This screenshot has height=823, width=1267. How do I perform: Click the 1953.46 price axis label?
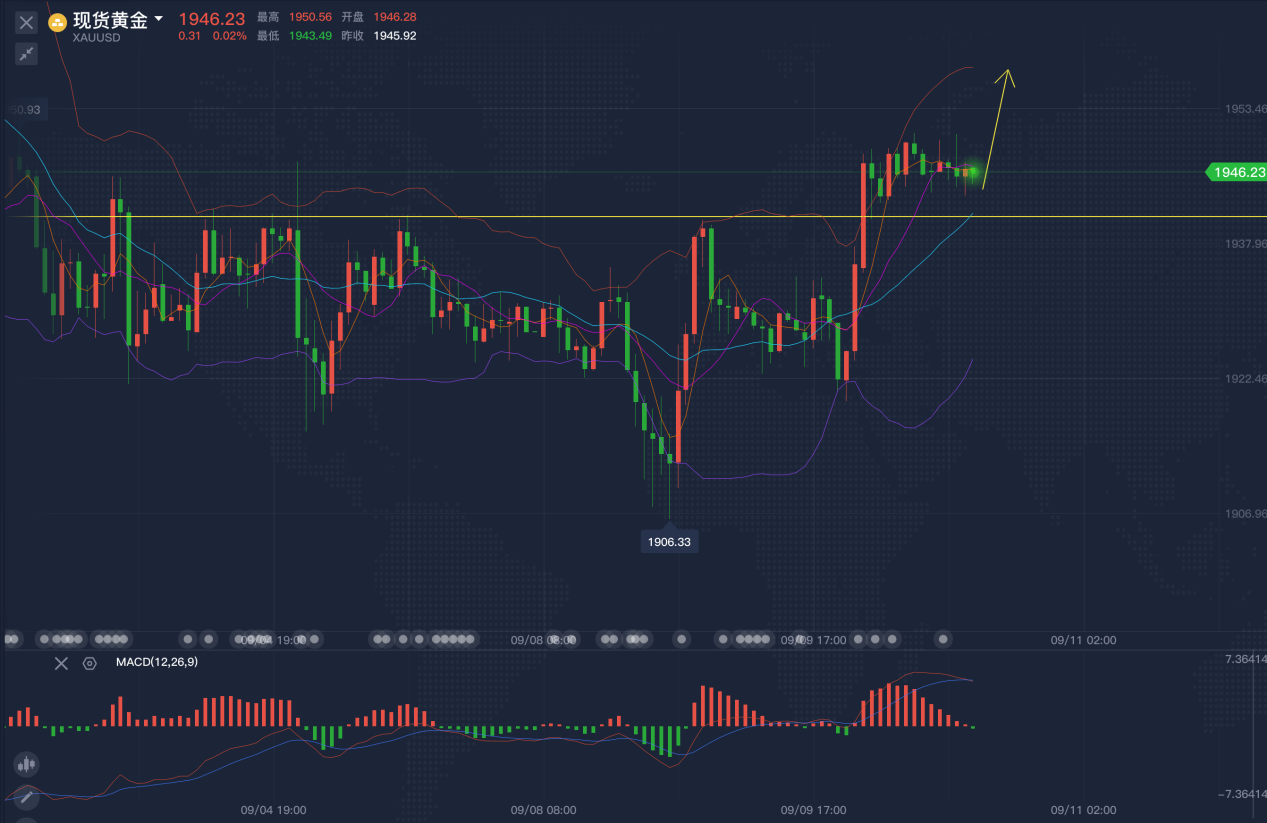coord(1246,108)
